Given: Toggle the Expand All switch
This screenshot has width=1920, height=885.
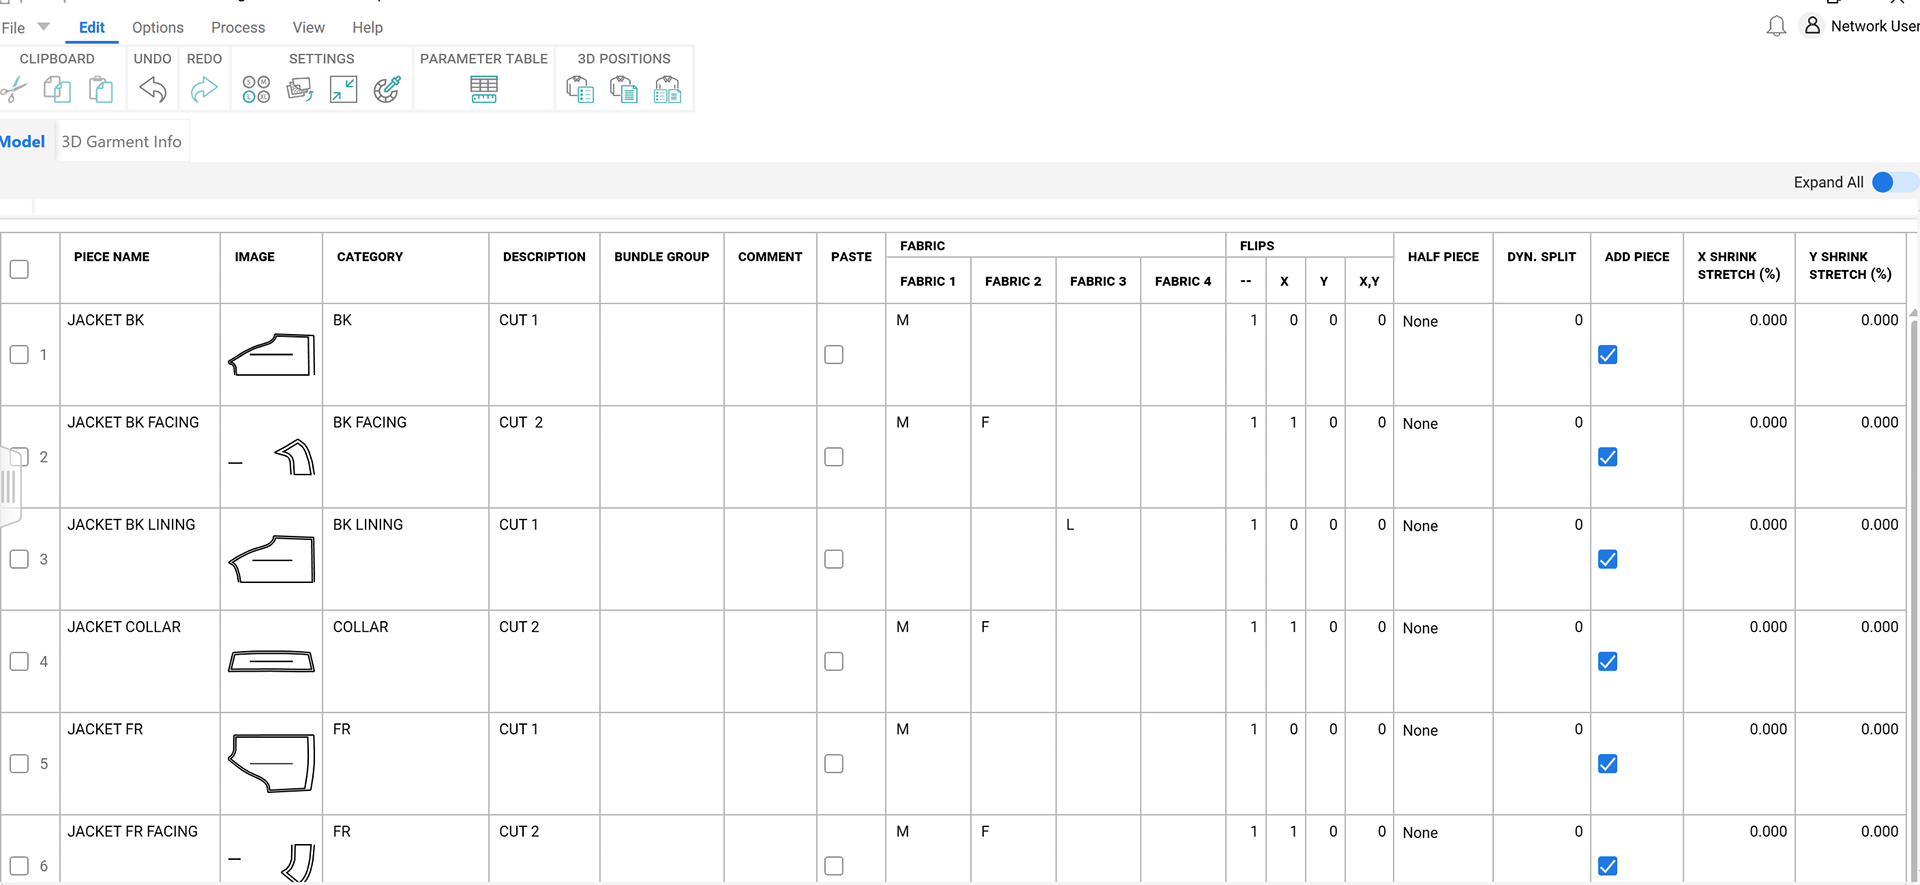Looking at the screenshot, I should pos(1894,182).
